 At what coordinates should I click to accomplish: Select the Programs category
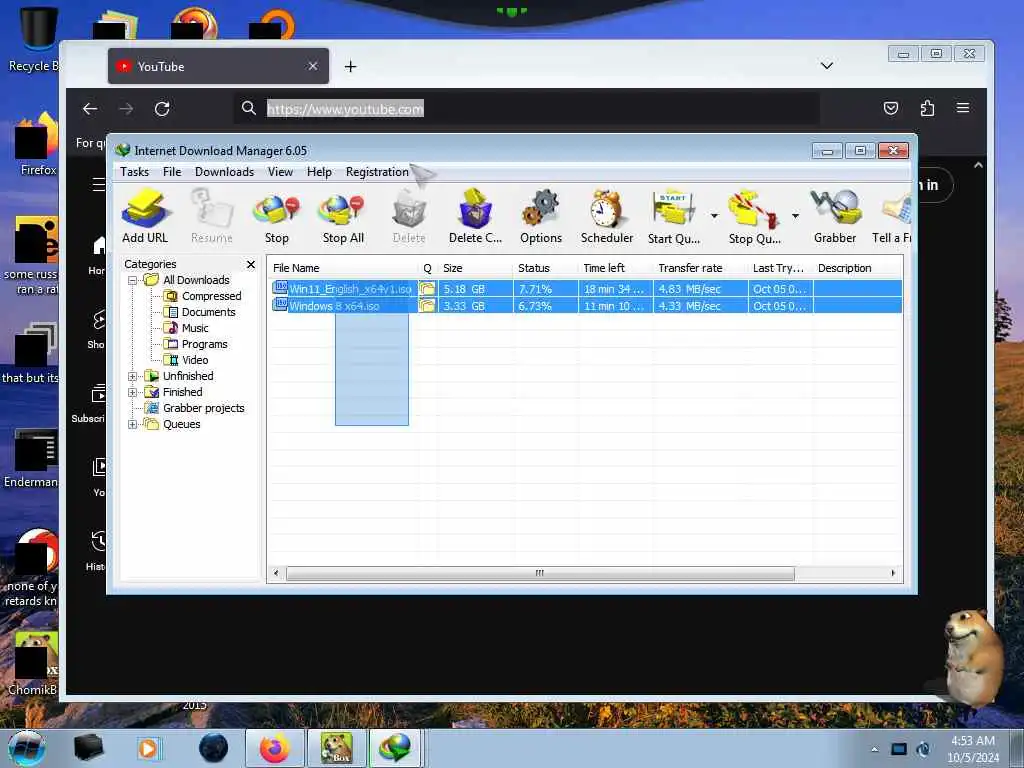click(204, 344)
